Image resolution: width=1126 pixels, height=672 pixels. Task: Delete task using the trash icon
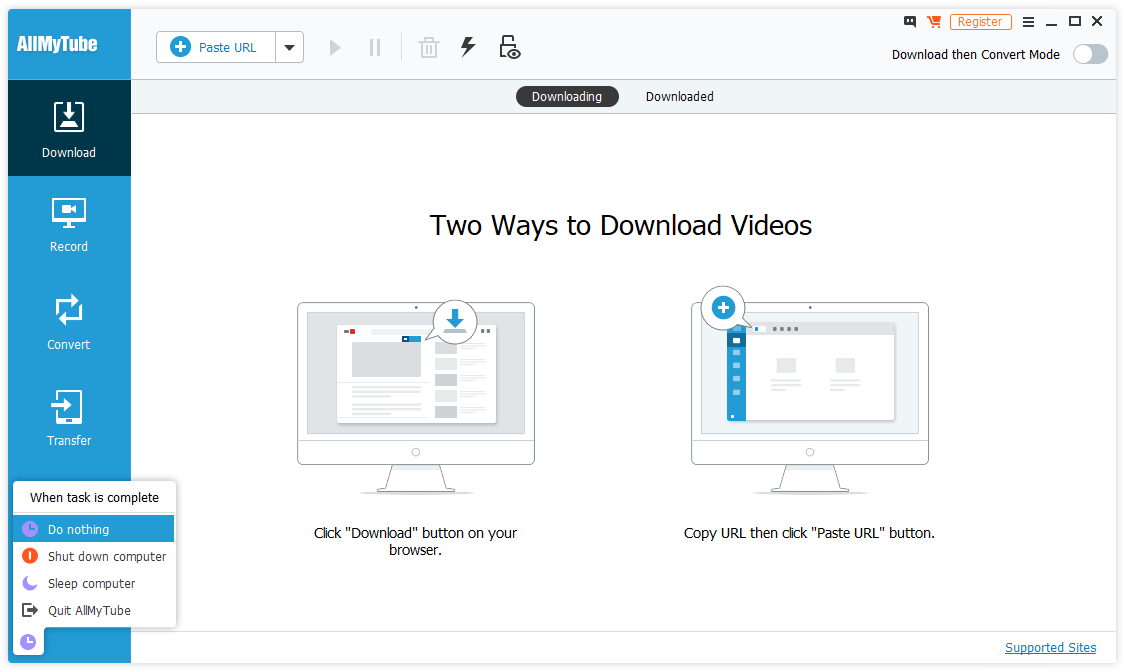(x=429, y=47)
